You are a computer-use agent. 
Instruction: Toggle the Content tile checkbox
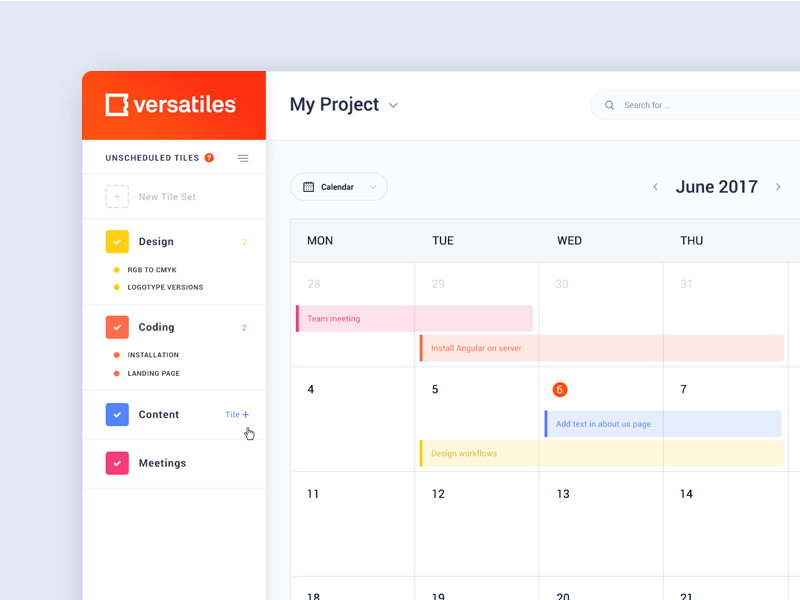[x=117, y=414]
